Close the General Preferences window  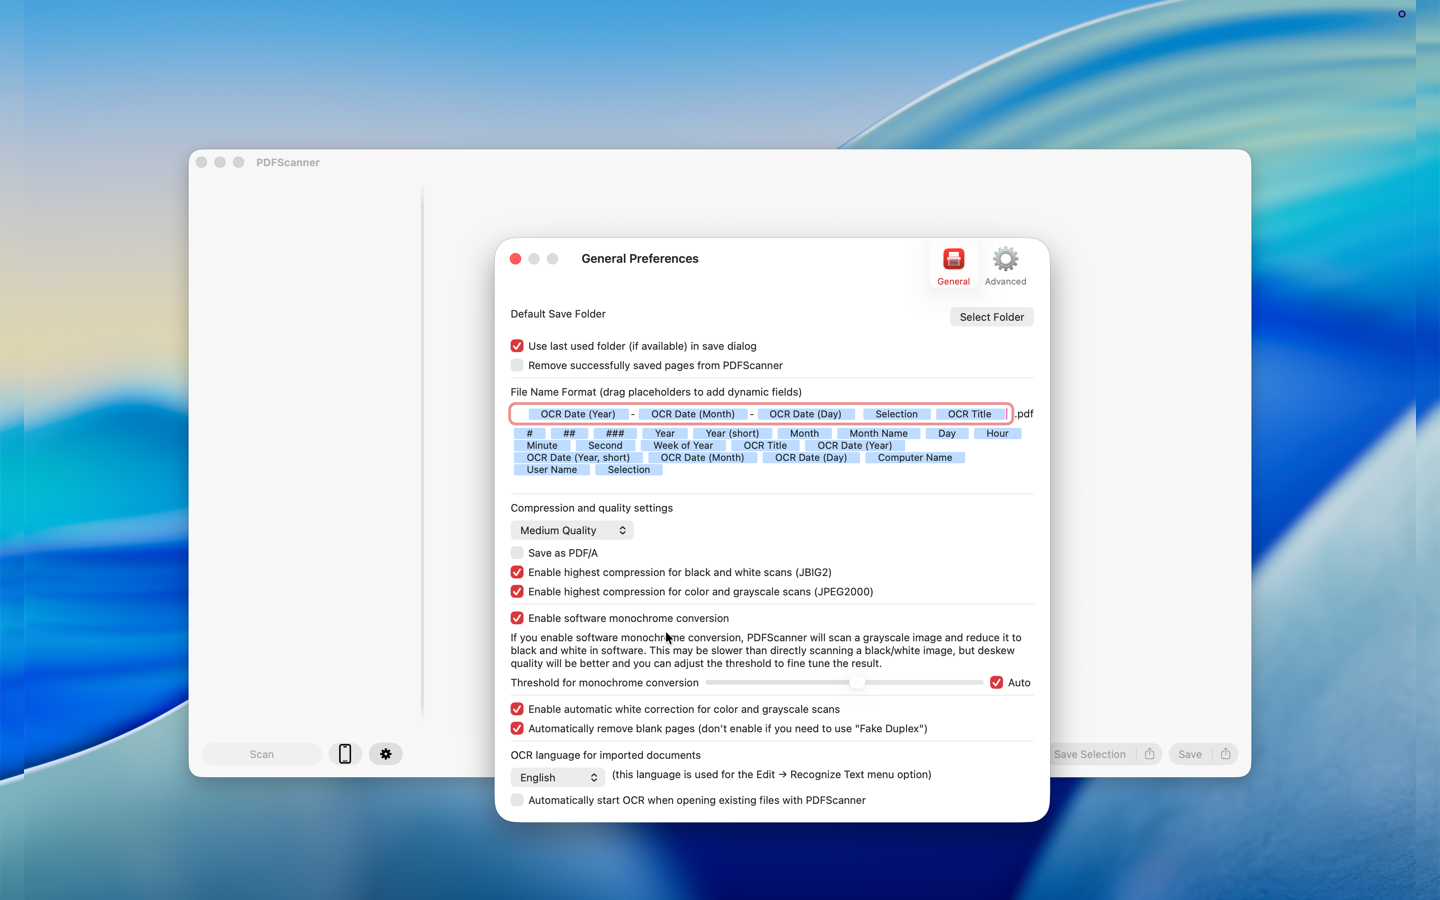coord(516,259)
